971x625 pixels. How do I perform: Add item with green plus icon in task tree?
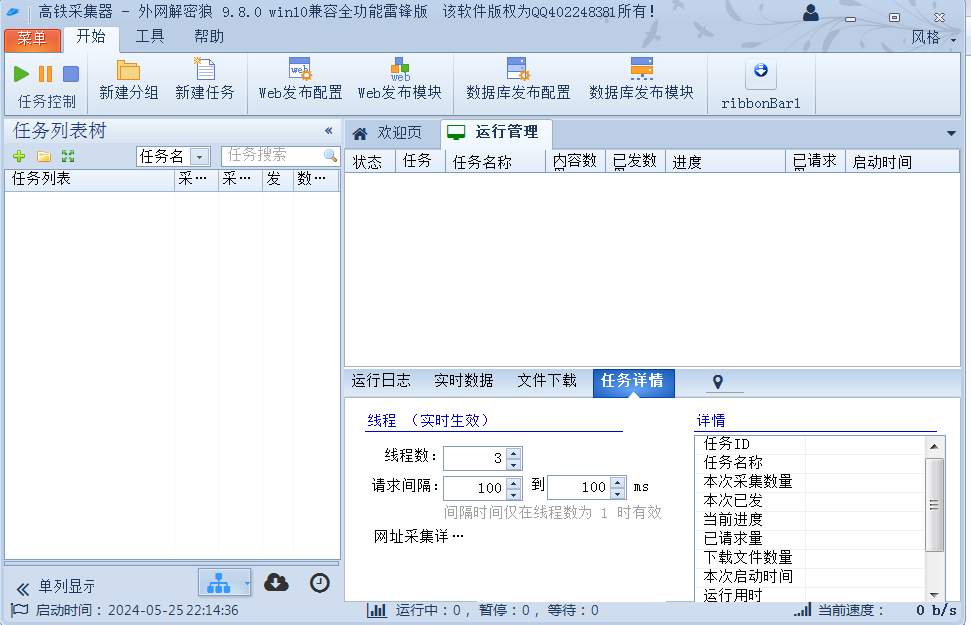19,156
